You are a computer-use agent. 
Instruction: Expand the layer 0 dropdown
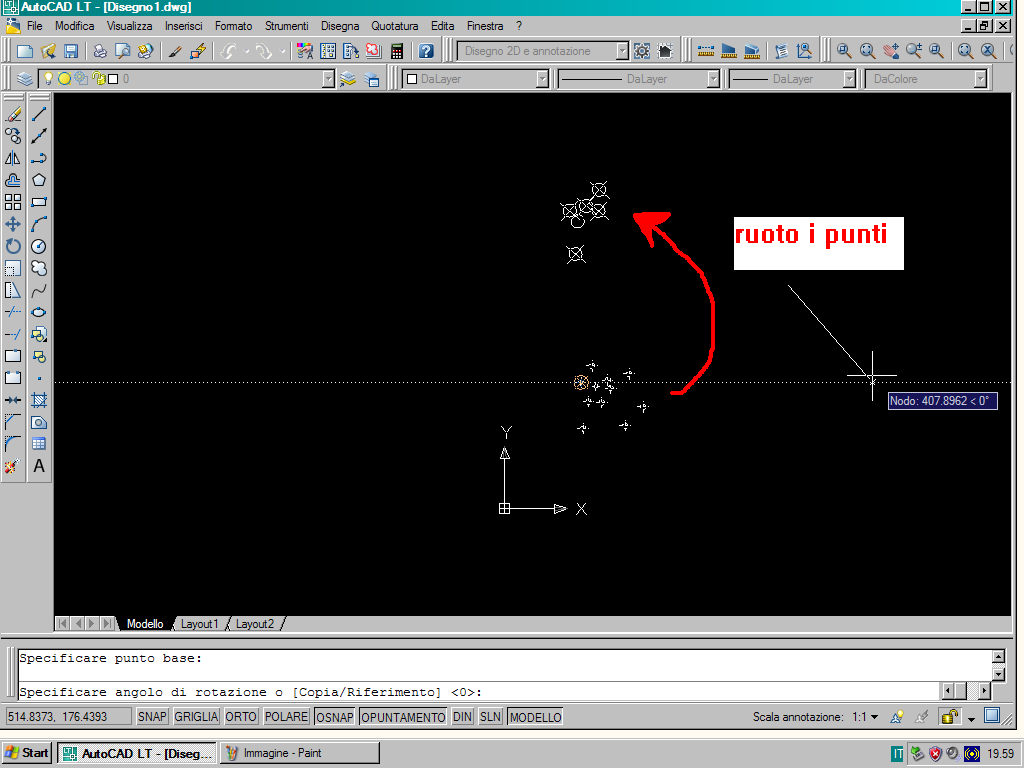(x=328, y=79)
